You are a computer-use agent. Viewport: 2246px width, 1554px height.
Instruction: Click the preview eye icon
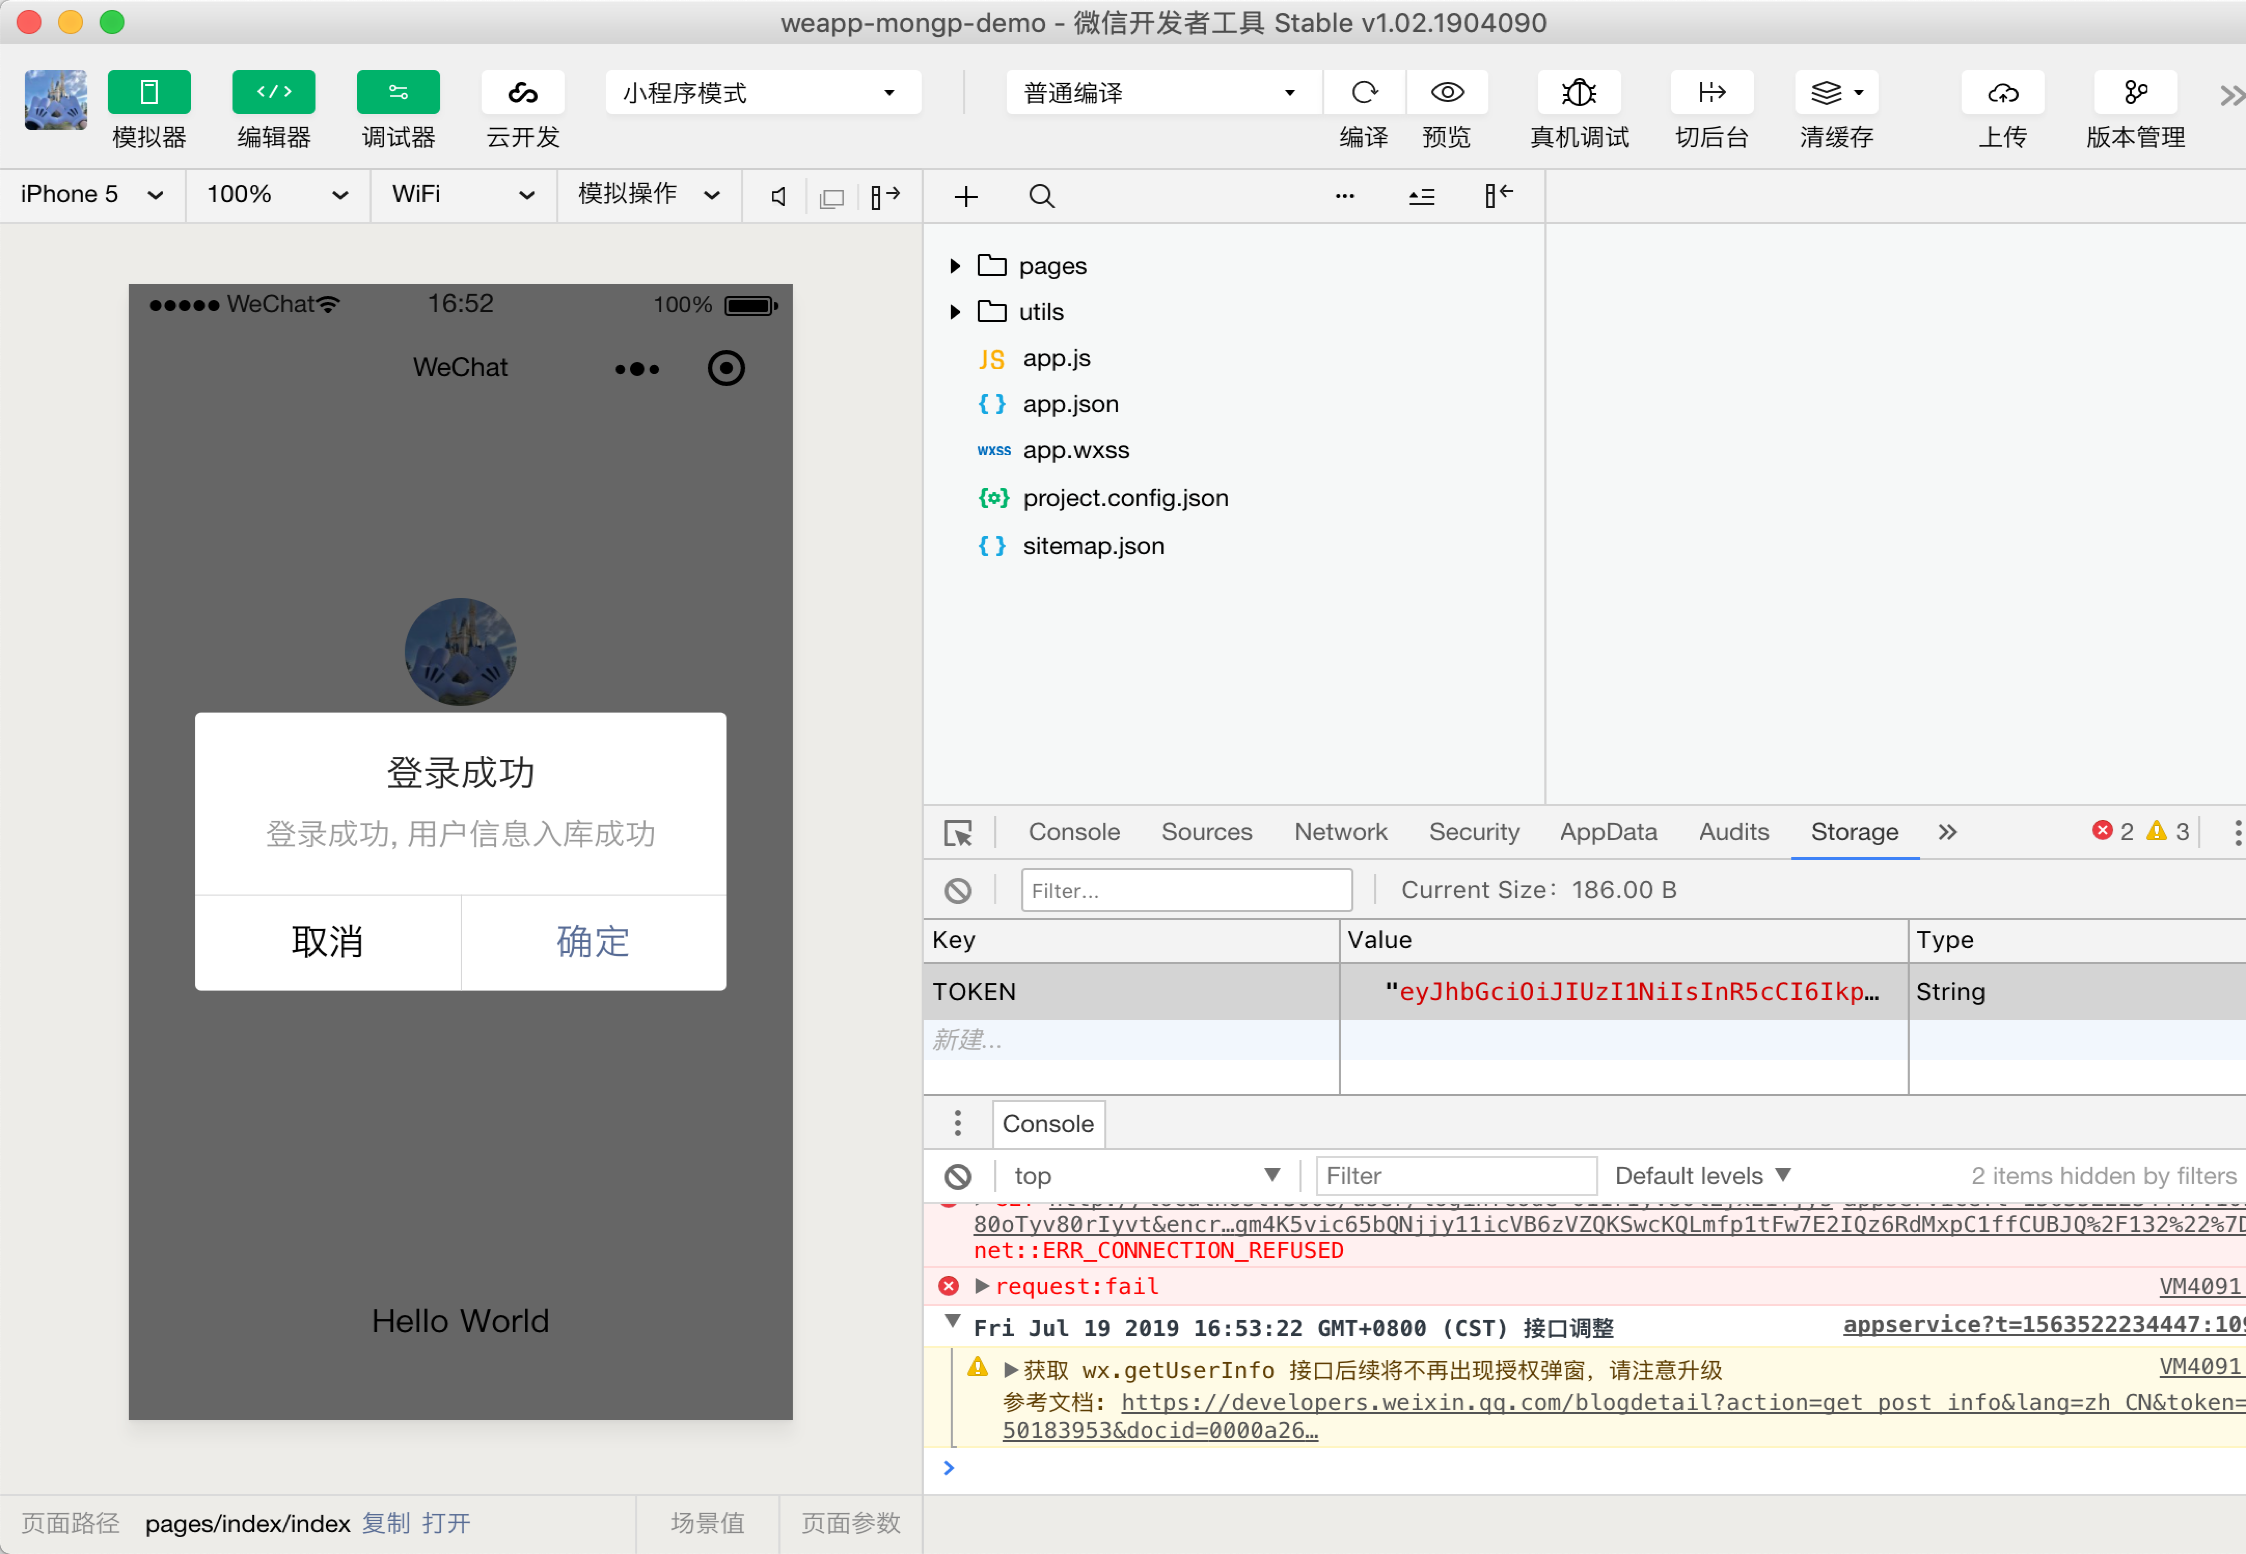(x=1446, y=93)
